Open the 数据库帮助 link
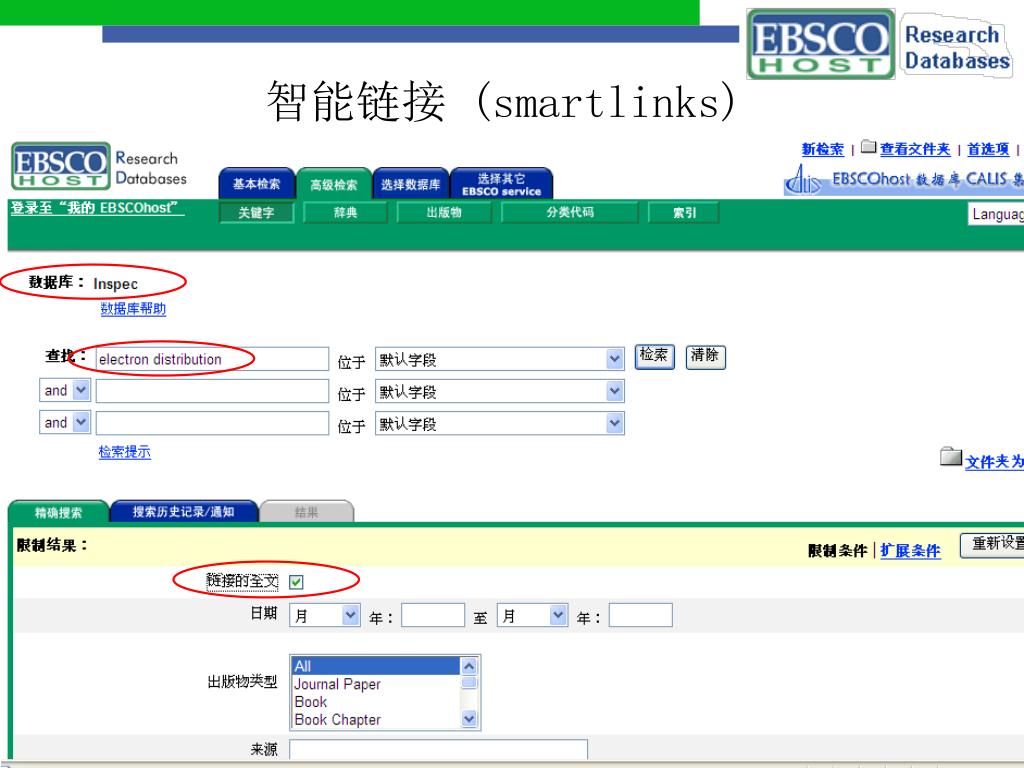Image resolution: width=1024 pixels, height=768 pixels. [133, 309]
